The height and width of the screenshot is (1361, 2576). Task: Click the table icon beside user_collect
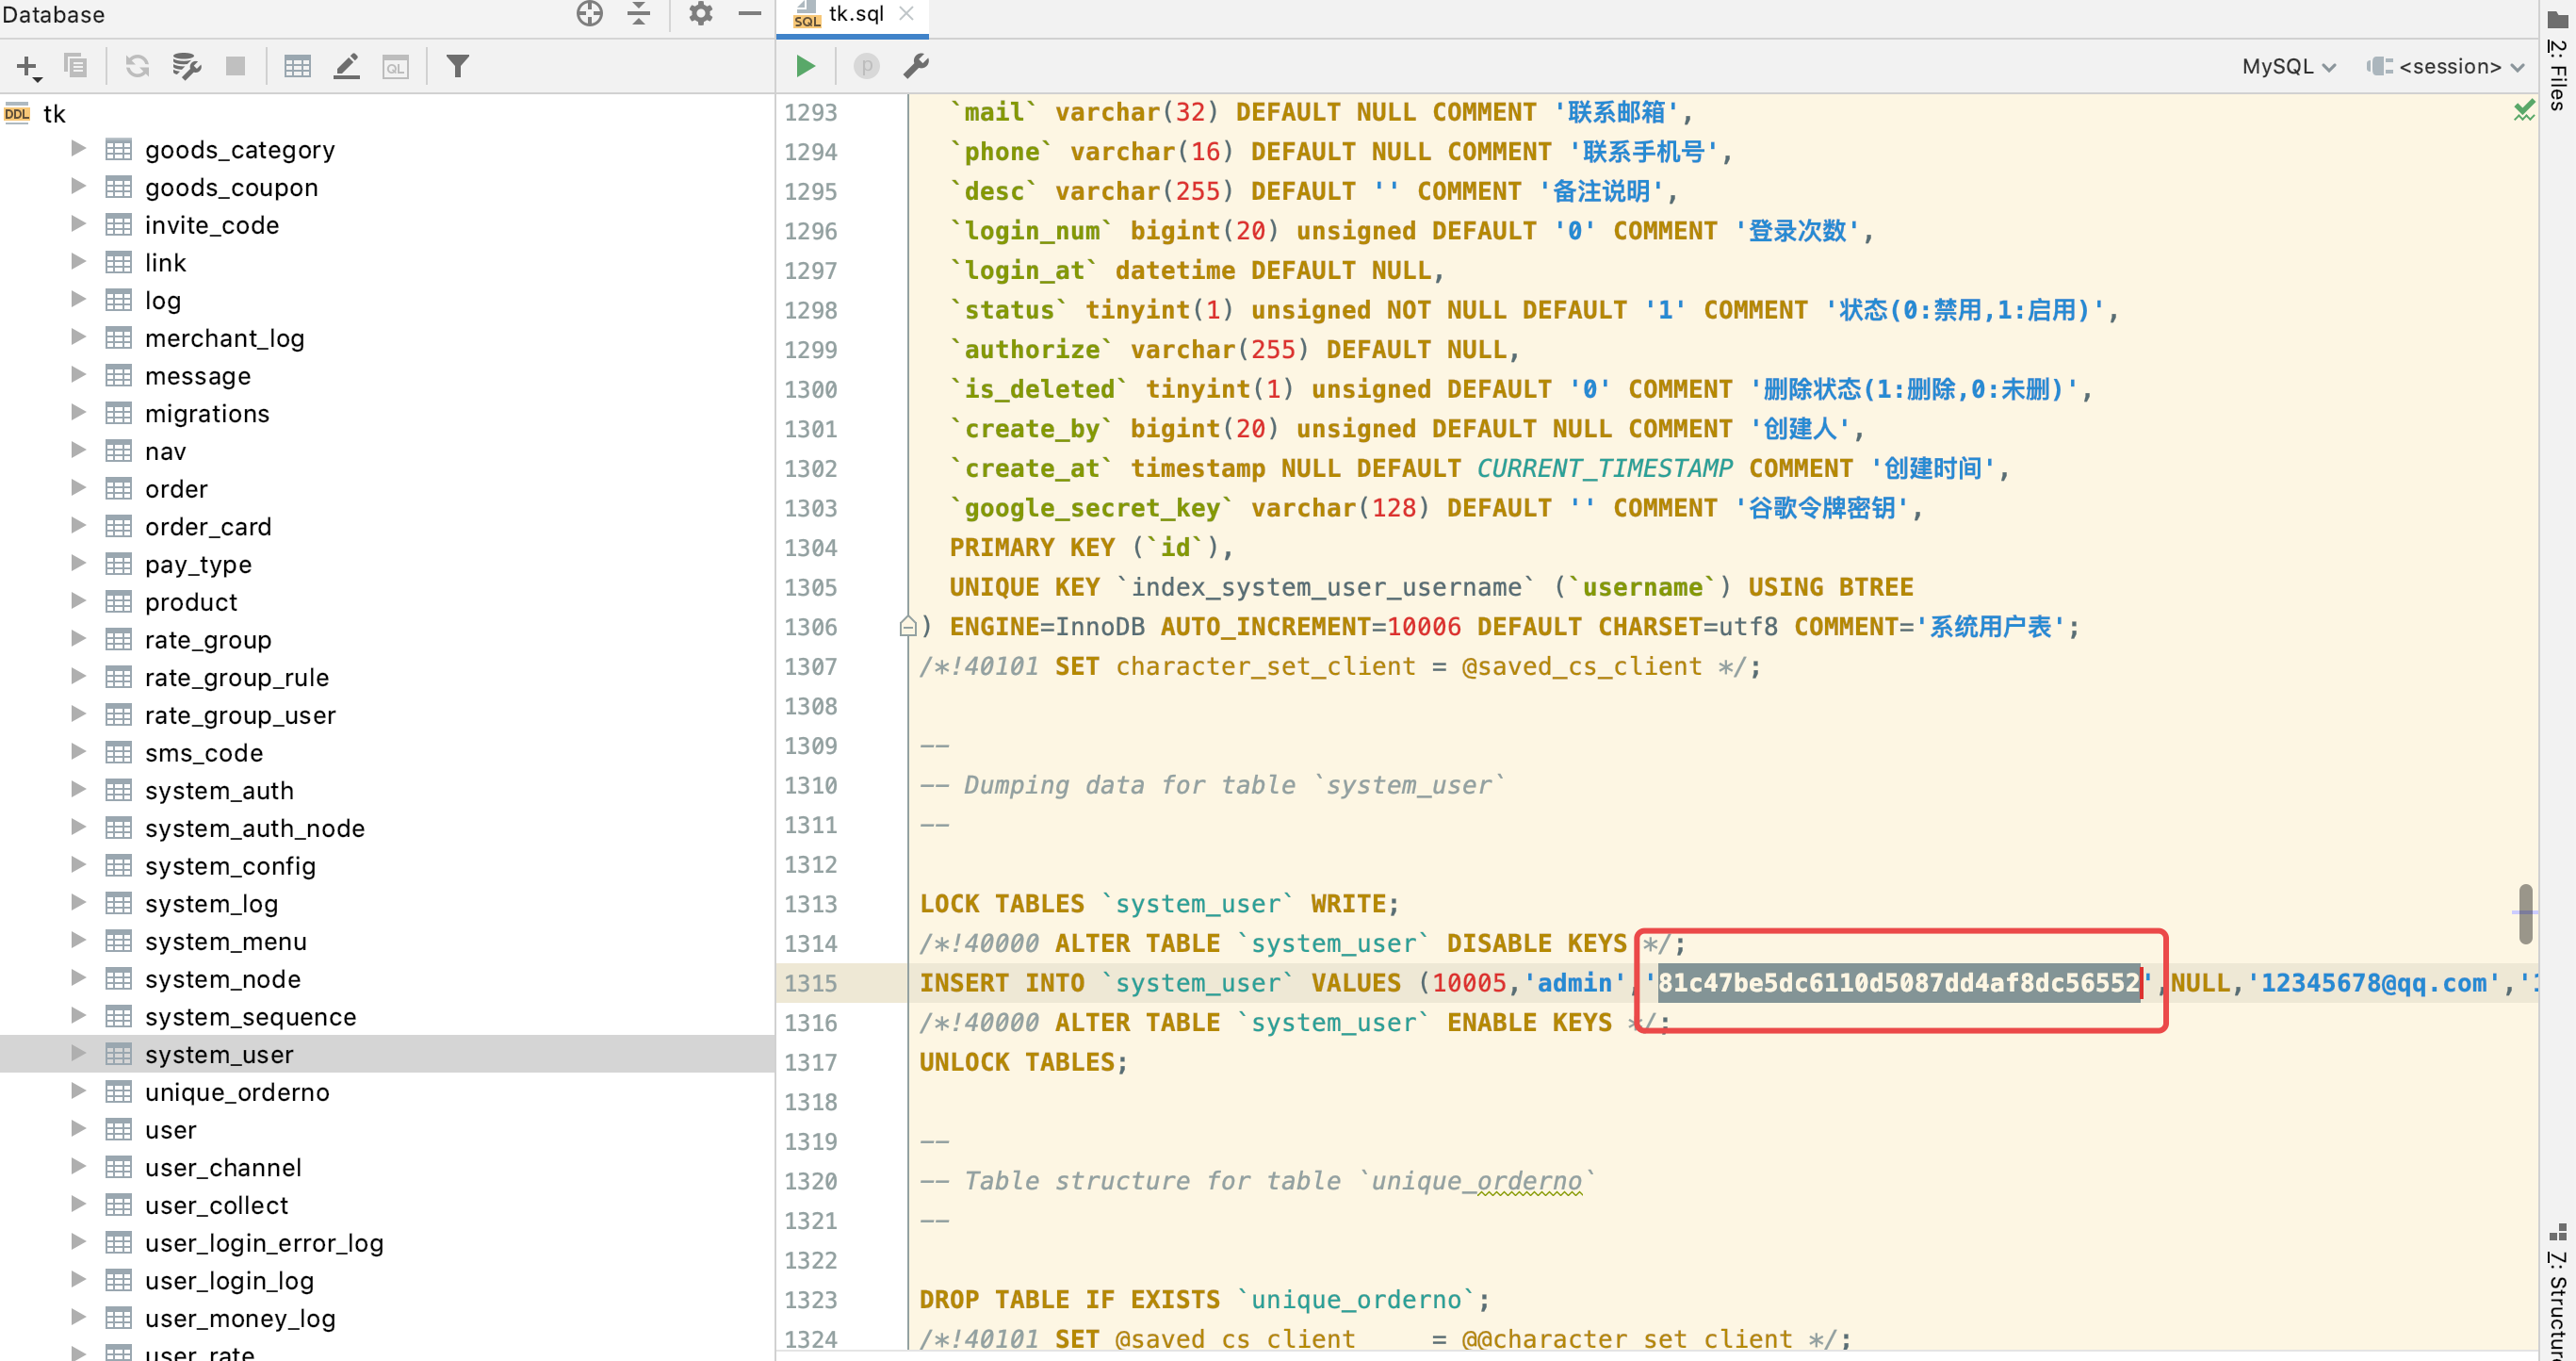(x=119, y=1205)
